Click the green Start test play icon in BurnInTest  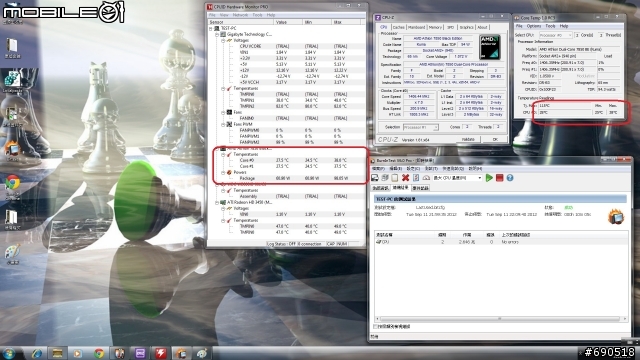(x=489, y=178)
